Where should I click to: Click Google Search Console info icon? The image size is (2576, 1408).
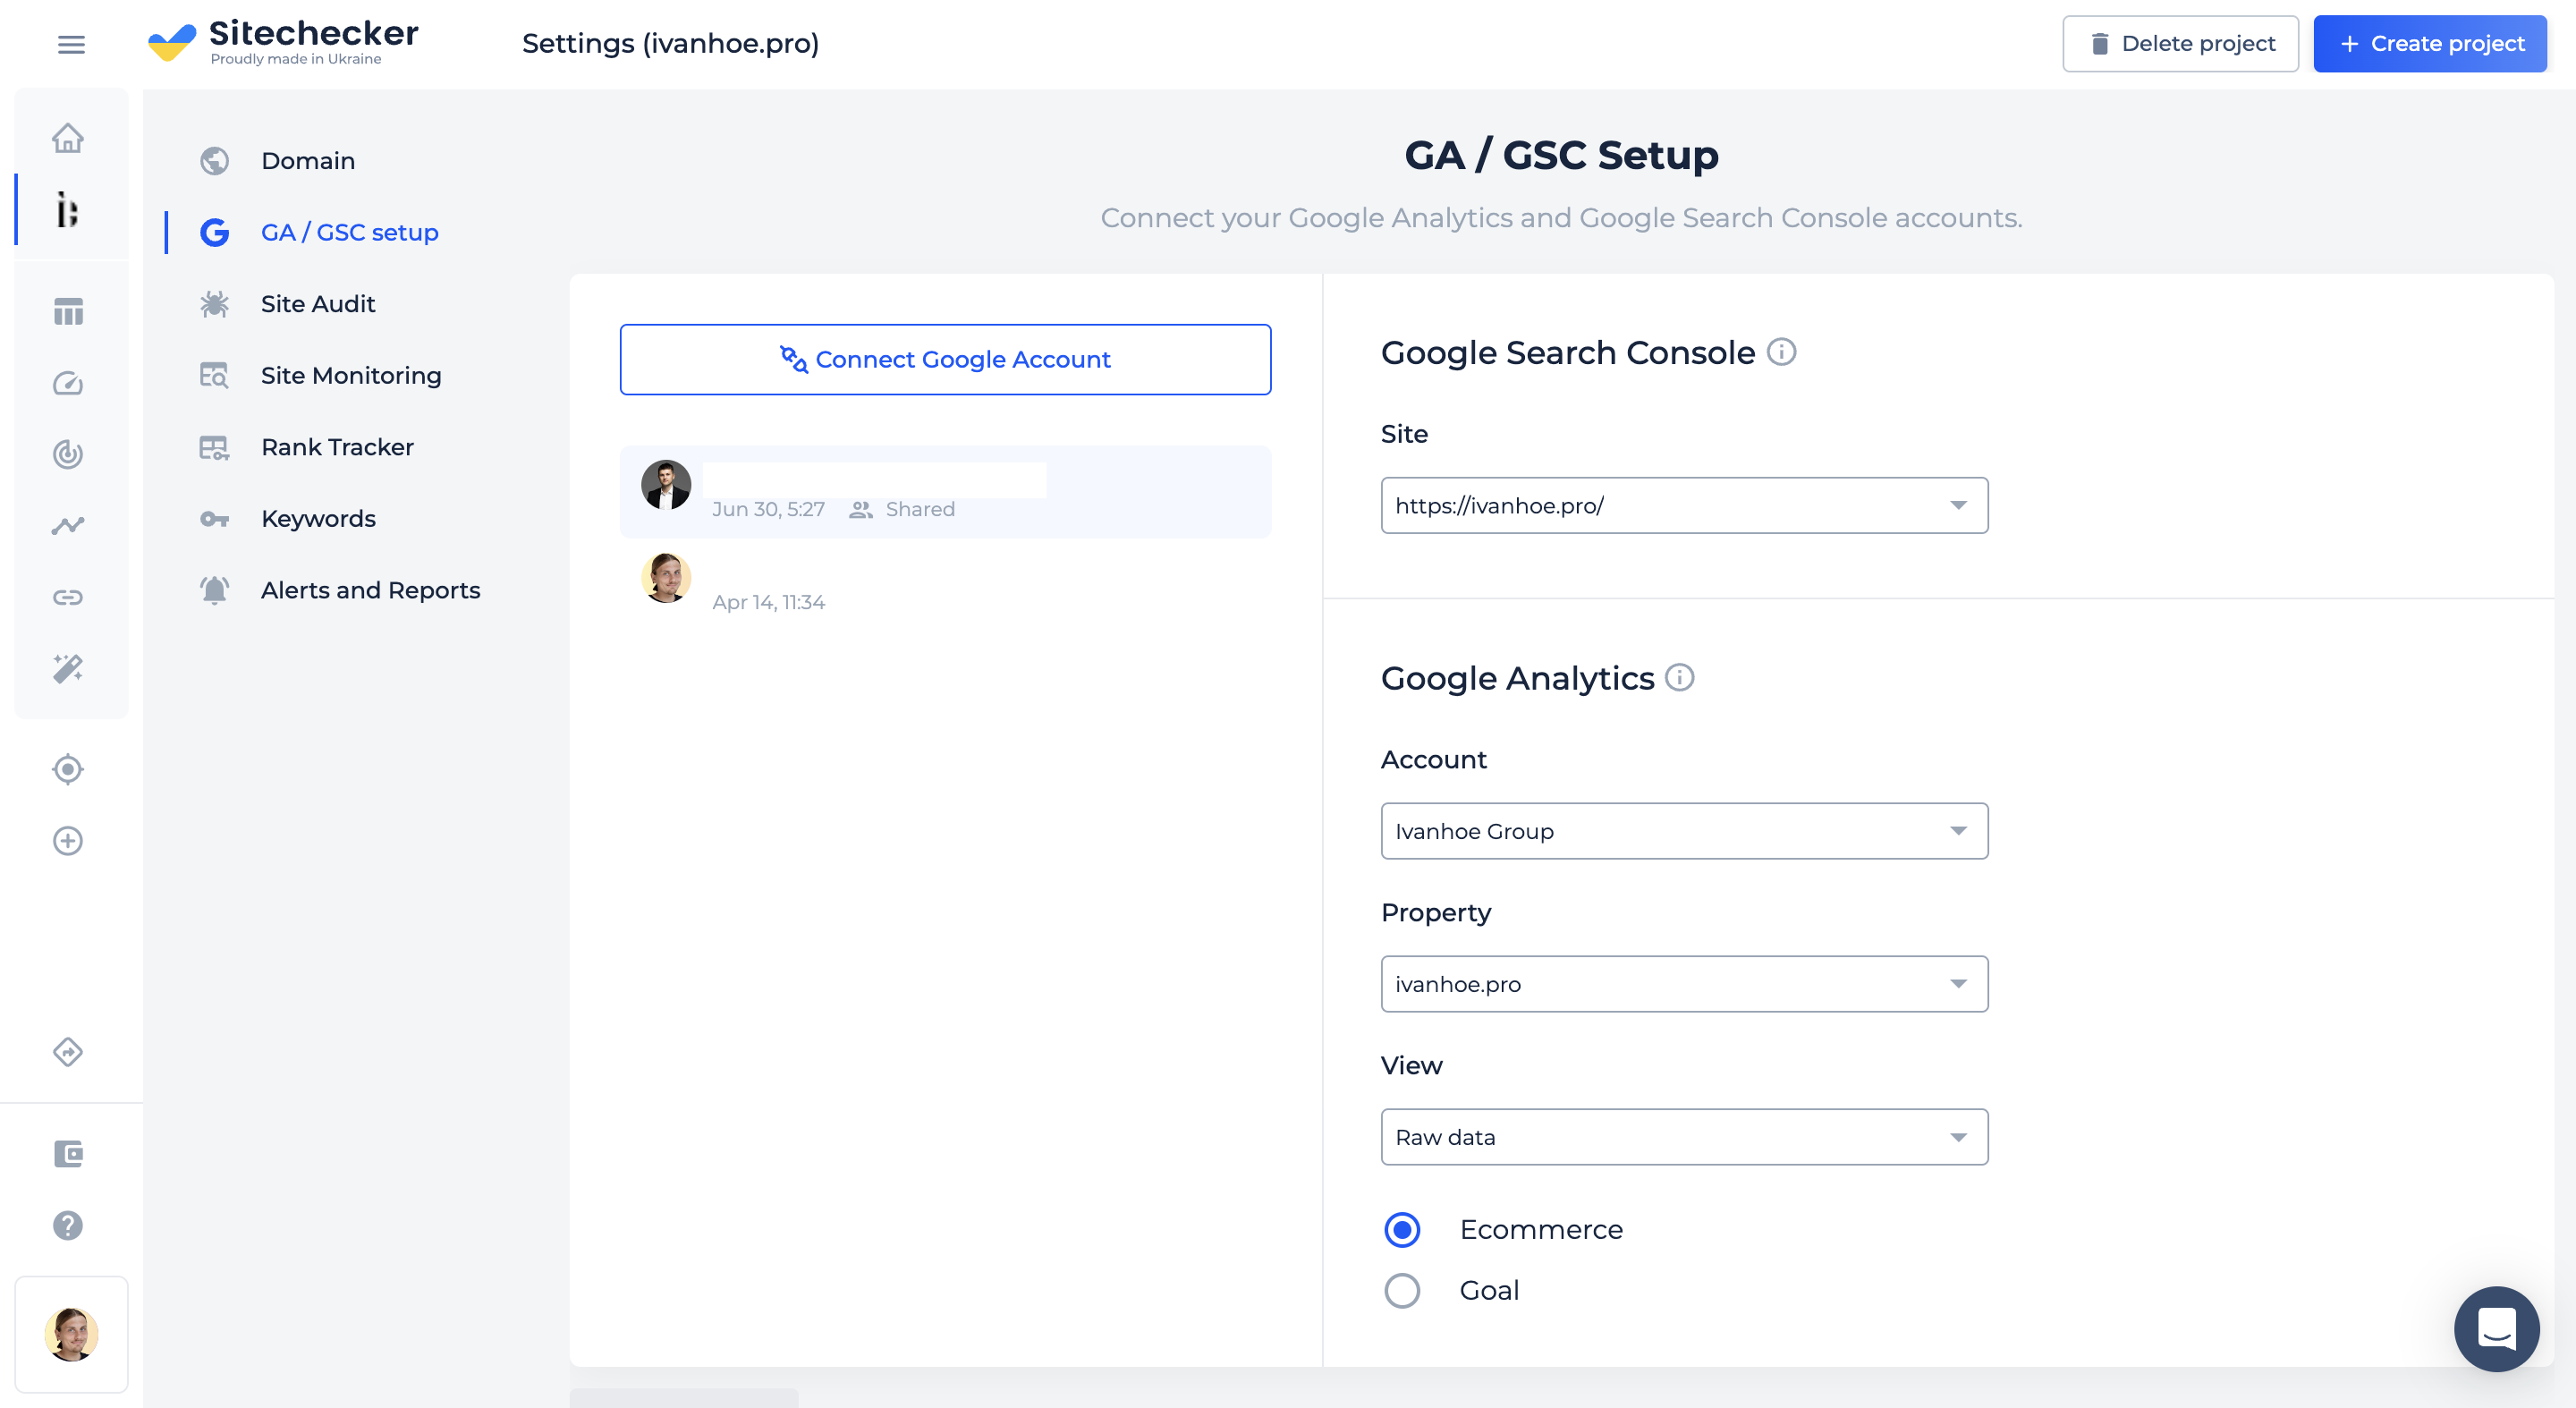(1781, 352)
